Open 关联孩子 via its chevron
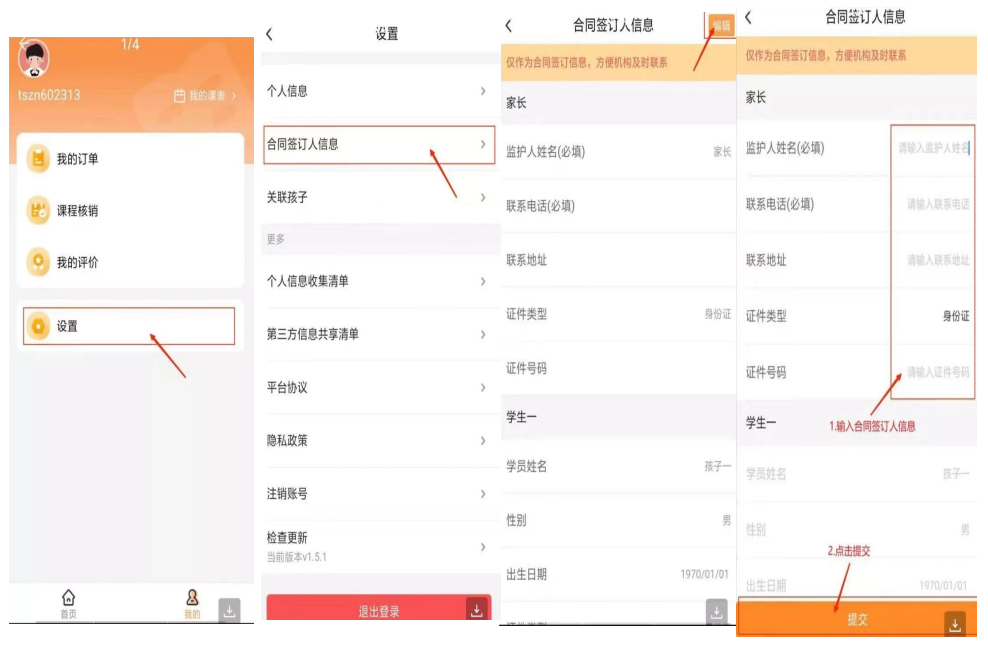988x652 pixels. coord(483,198)
